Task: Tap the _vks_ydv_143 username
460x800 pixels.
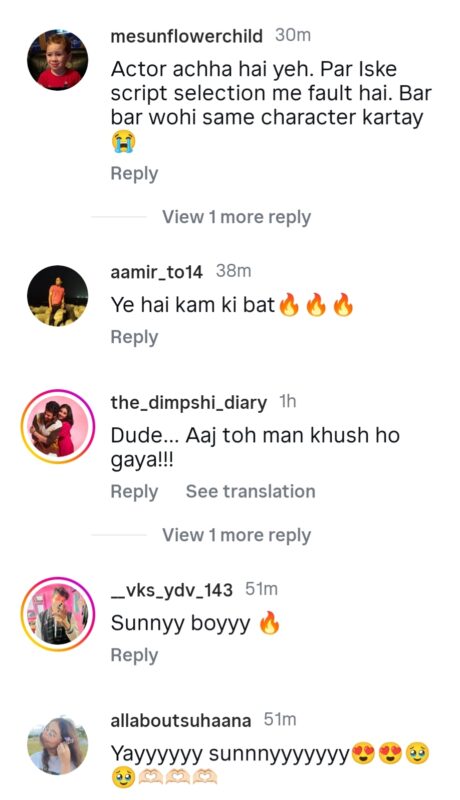Action: tap(172, 590)
